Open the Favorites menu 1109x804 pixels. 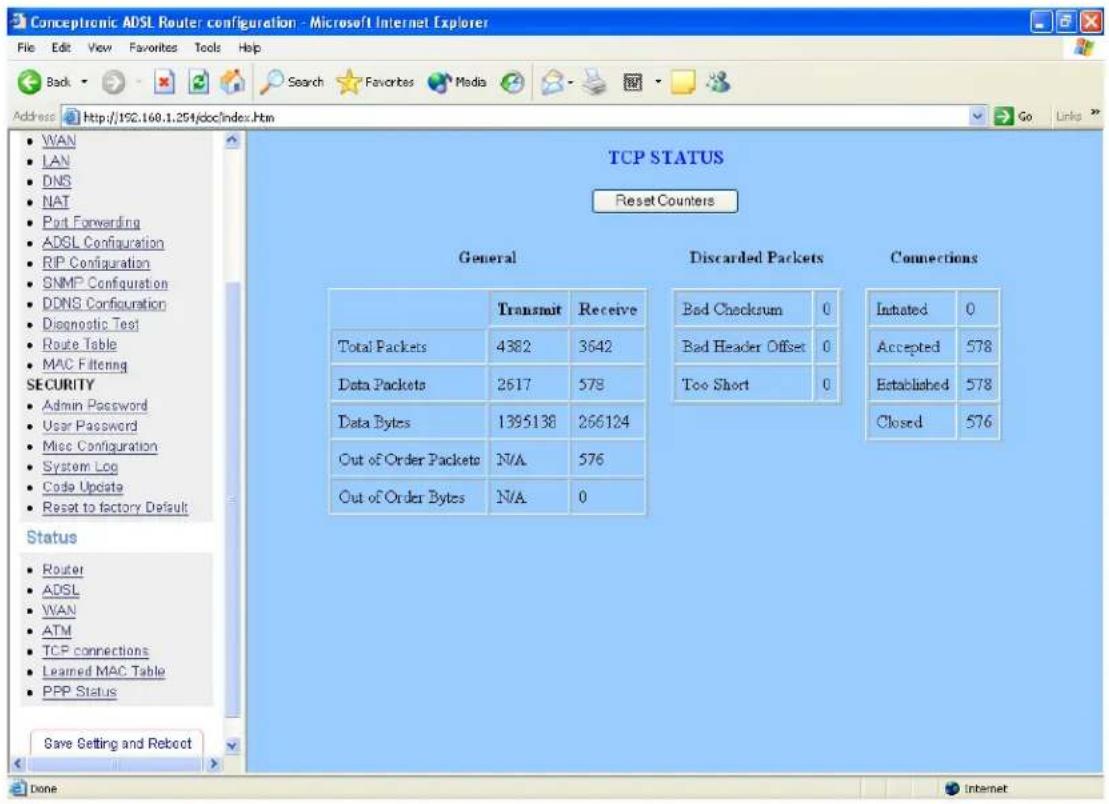coord(153,47)
